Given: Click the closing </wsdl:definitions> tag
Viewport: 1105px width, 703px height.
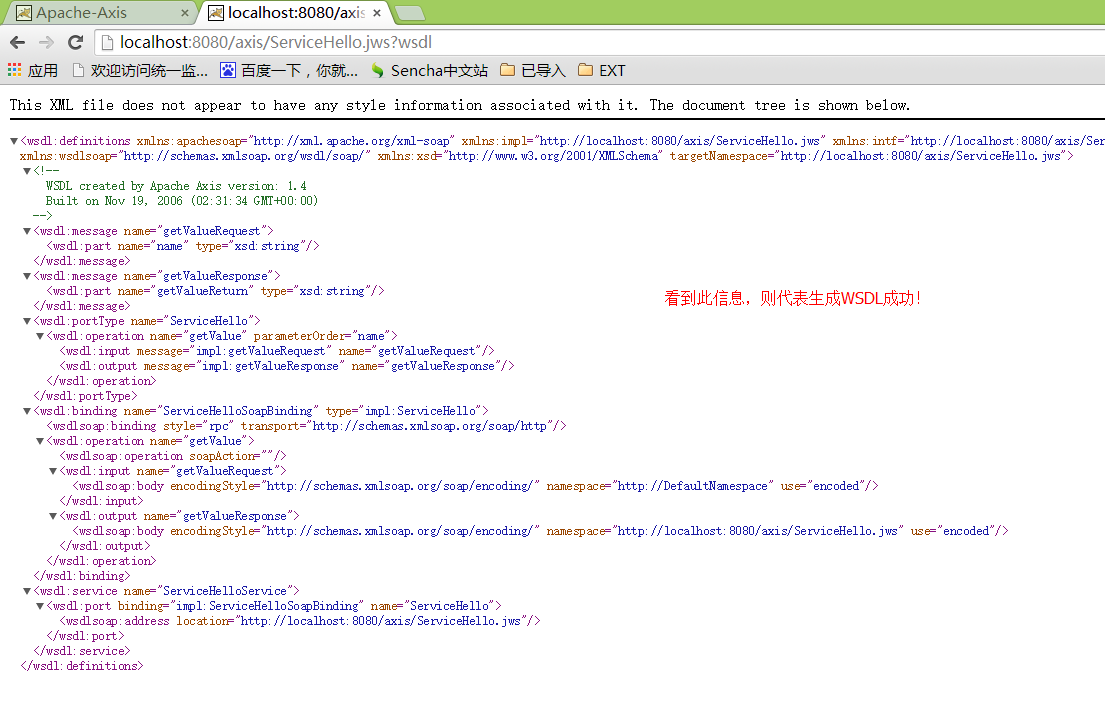Looking at the screenshot, I should (82, 666).
